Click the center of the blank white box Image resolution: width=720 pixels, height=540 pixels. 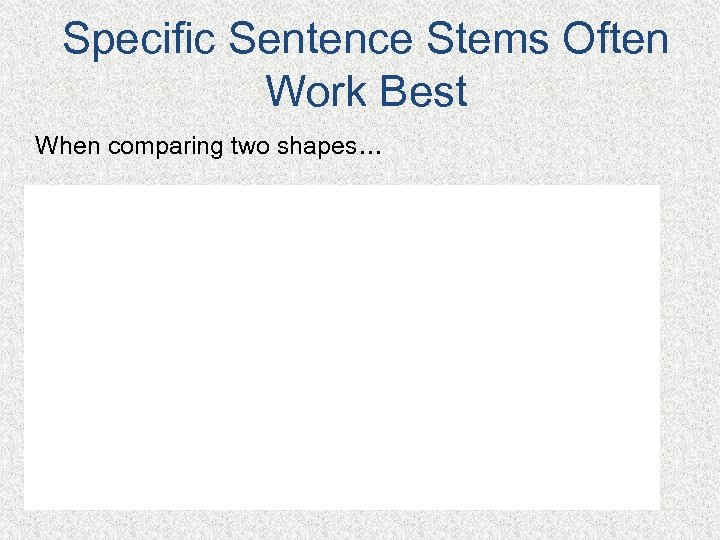[342, 347]
